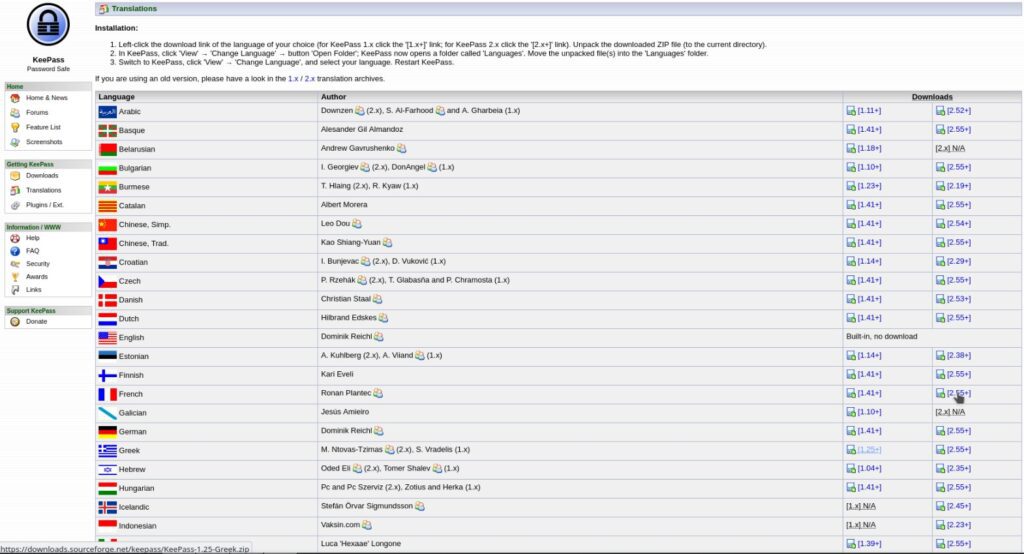This screenshot has width=1024, height=554.
Task: Open Help in the sidebar
Action: [x=33, y=238]
